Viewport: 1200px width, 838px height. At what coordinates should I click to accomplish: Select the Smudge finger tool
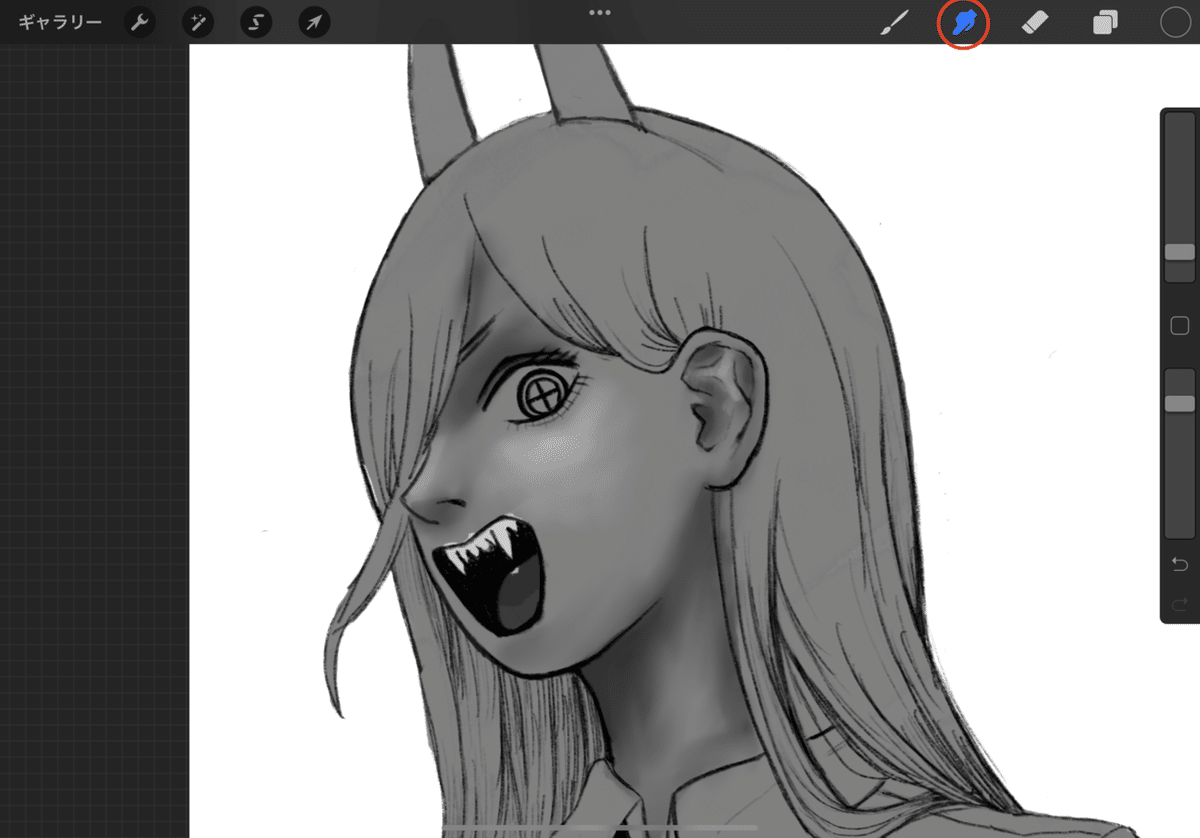tap(964, 22)
